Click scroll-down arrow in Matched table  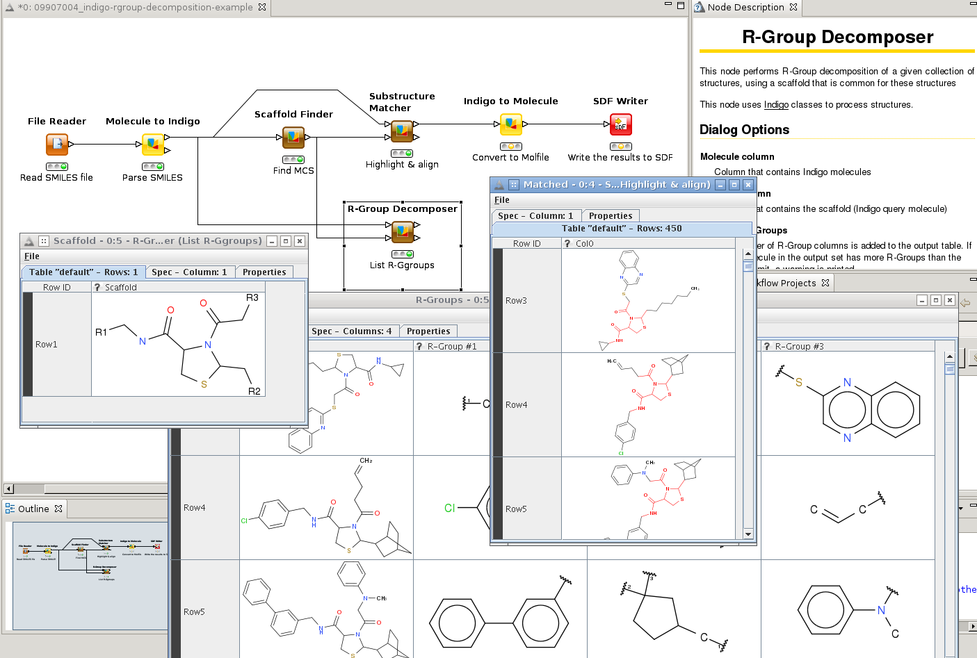(x=747, y=536)
